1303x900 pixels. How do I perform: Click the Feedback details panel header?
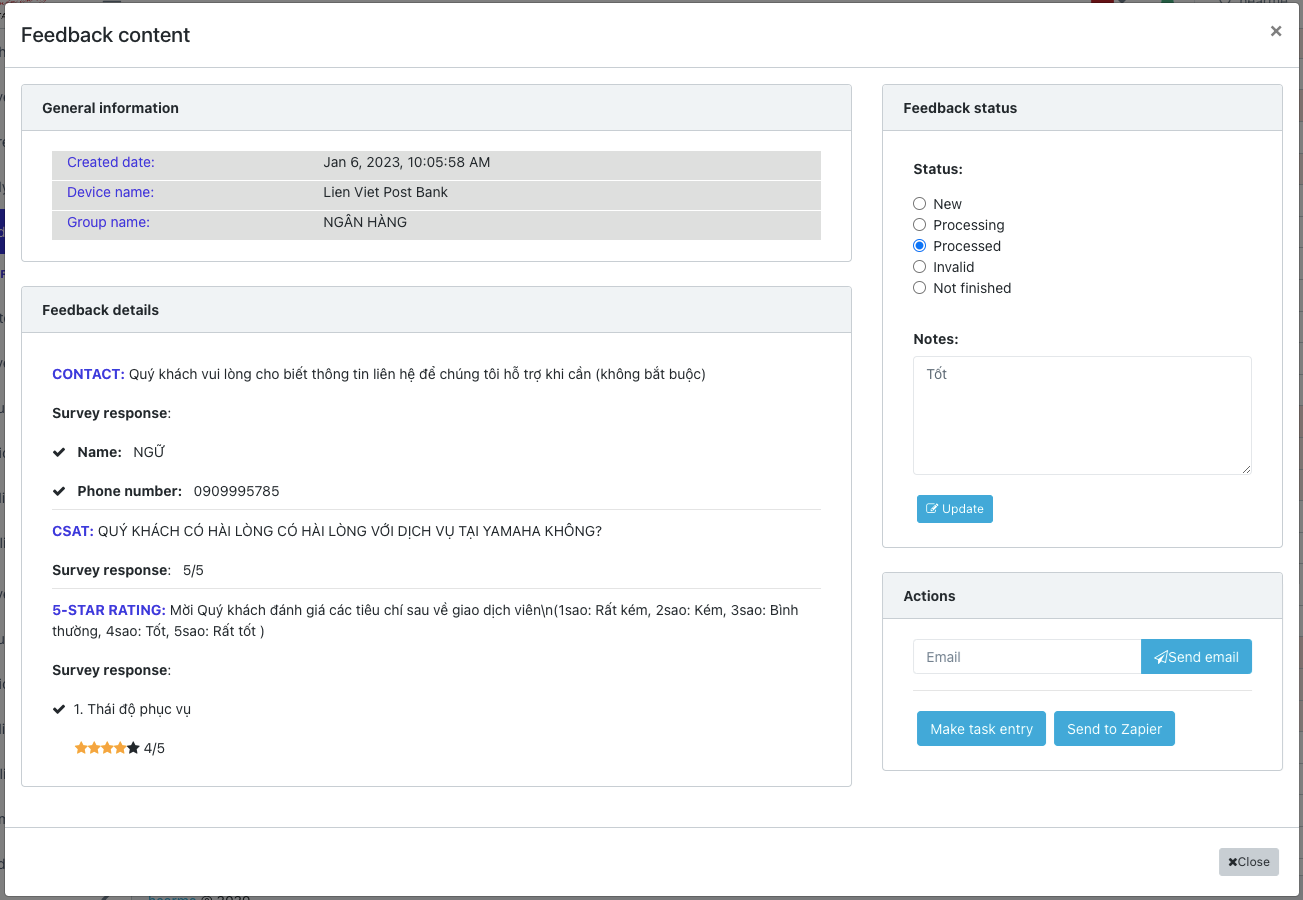point(436,310)
